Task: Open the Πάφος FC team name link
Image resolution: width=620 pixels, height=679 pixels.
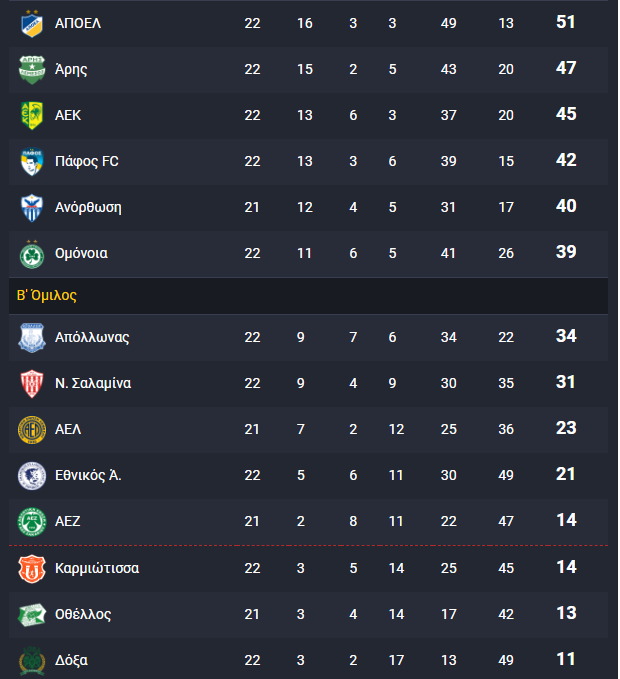Action: pyautogui.click(x=87, y=162)
